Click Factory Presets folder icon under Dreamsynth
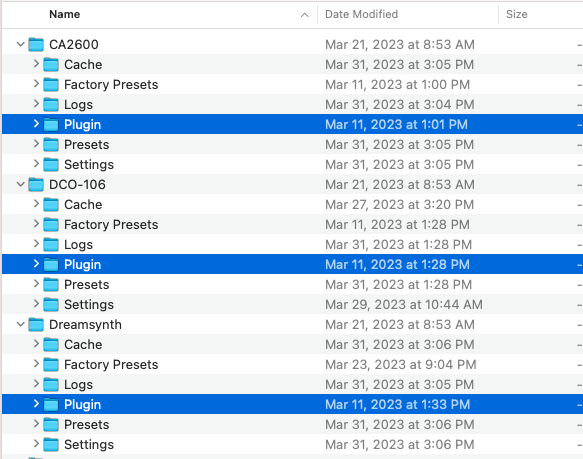583x459 pixels. point(51,365)
